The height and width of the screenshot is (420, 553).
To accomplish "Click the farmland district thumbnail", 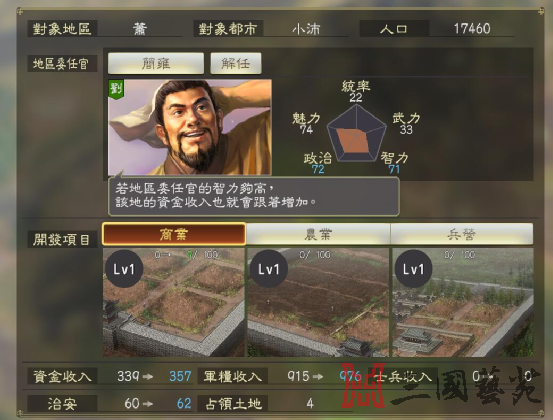I will [318, 302].
